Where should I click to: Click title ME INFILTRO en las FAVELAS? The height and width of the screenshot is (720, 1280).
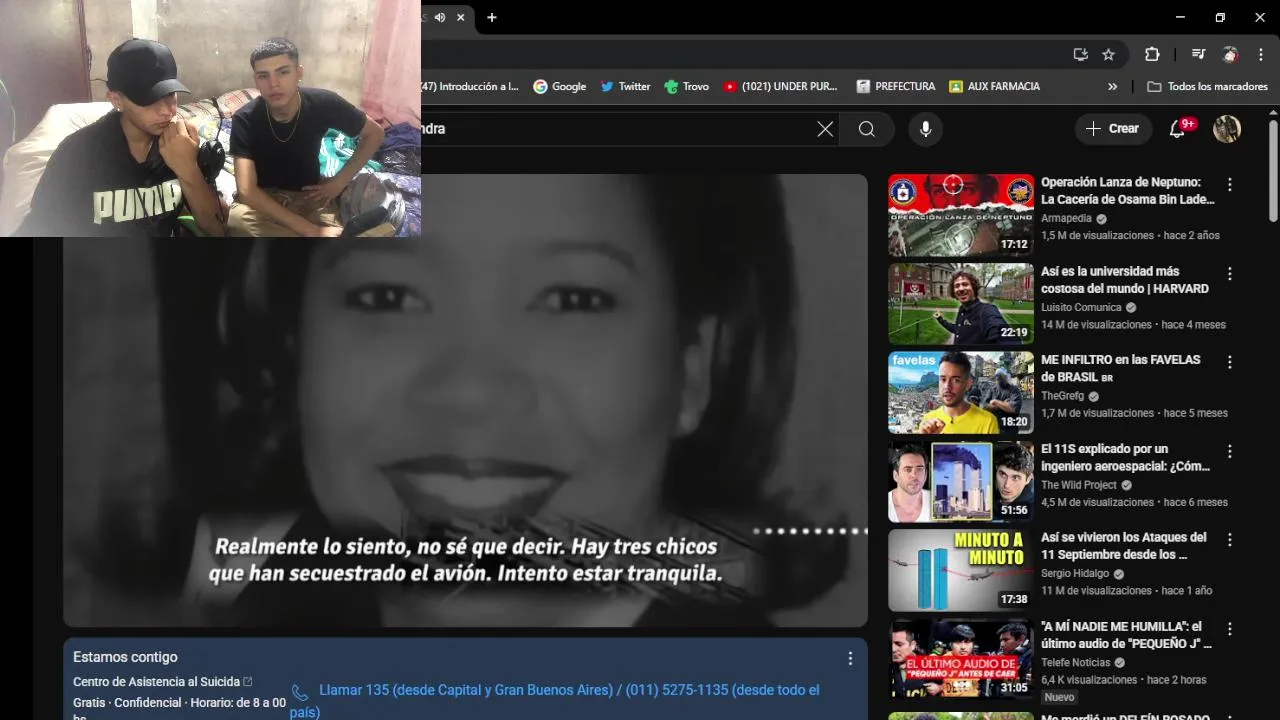[x=1121, y=368]
